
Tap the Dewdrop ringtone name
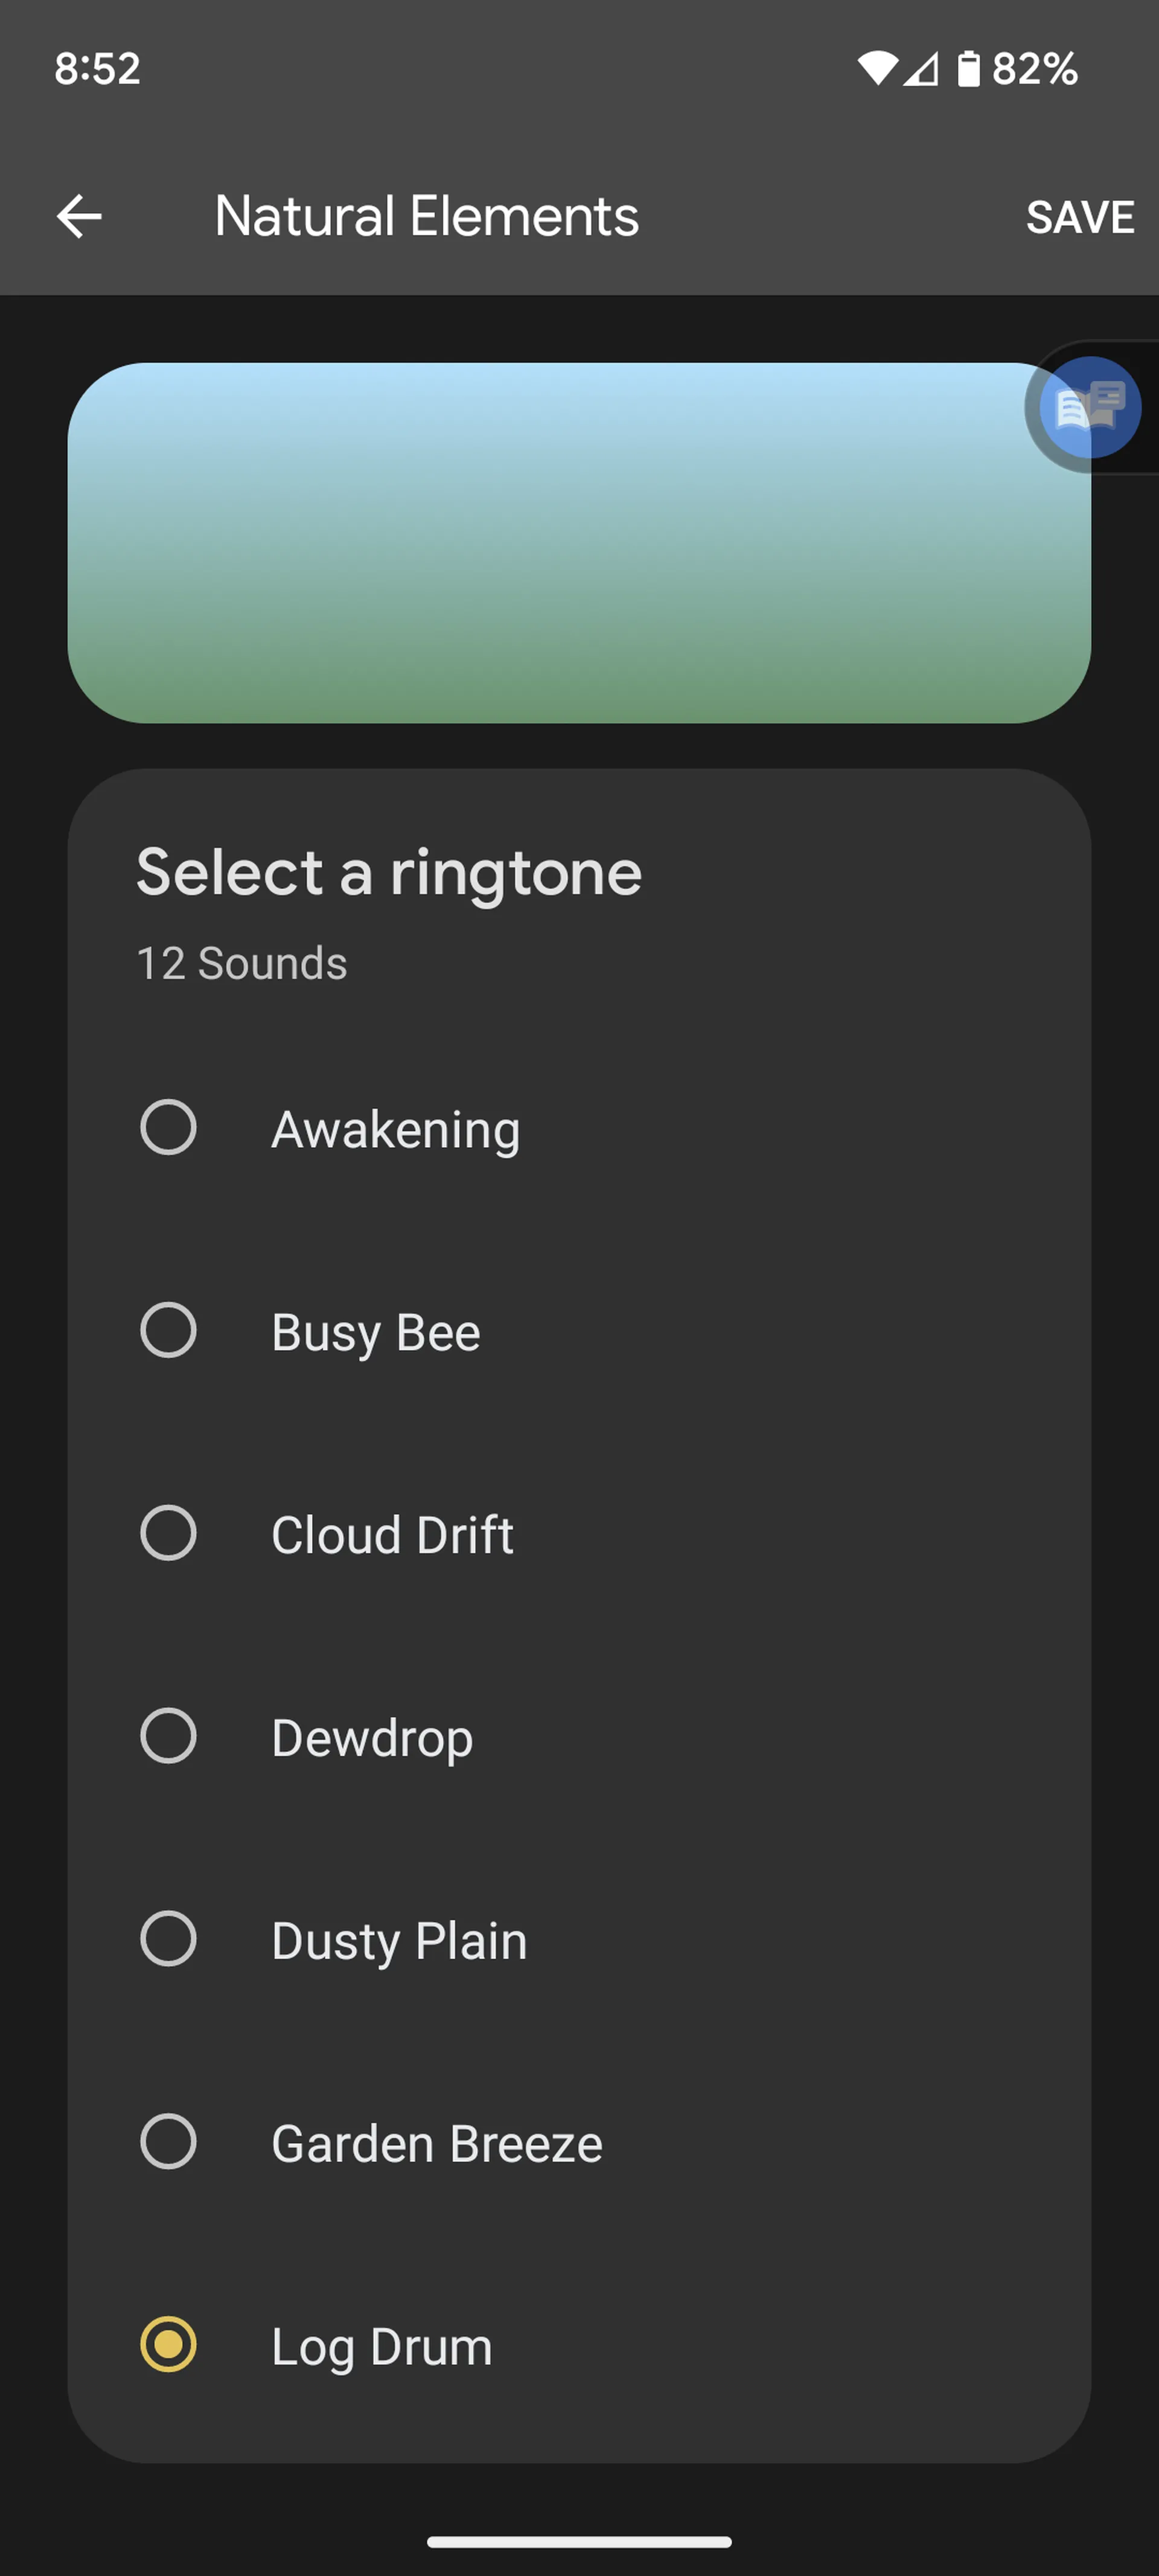coord(372,1738)
